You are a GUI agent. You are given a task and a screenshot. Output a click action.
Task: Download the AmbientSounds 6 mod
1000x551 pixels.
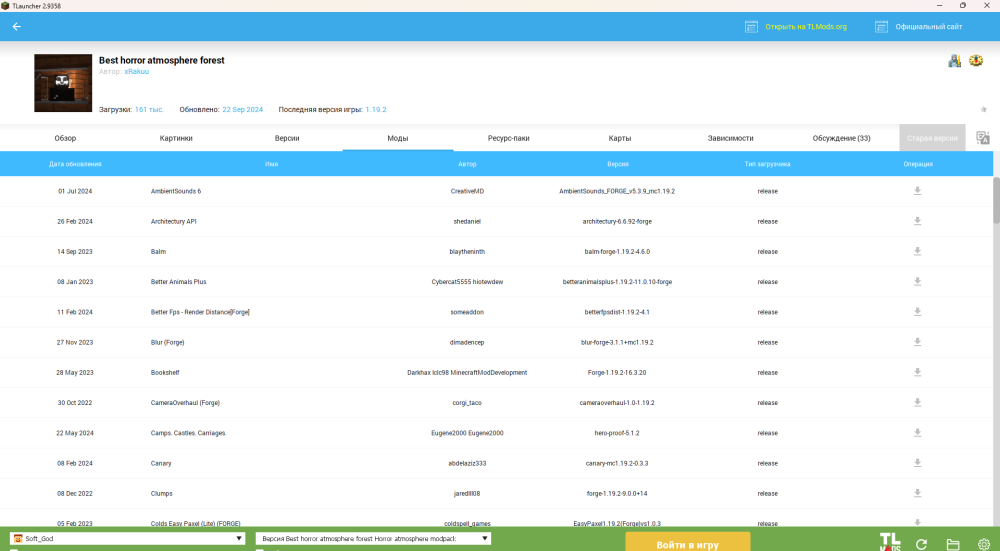pos(917,191)
